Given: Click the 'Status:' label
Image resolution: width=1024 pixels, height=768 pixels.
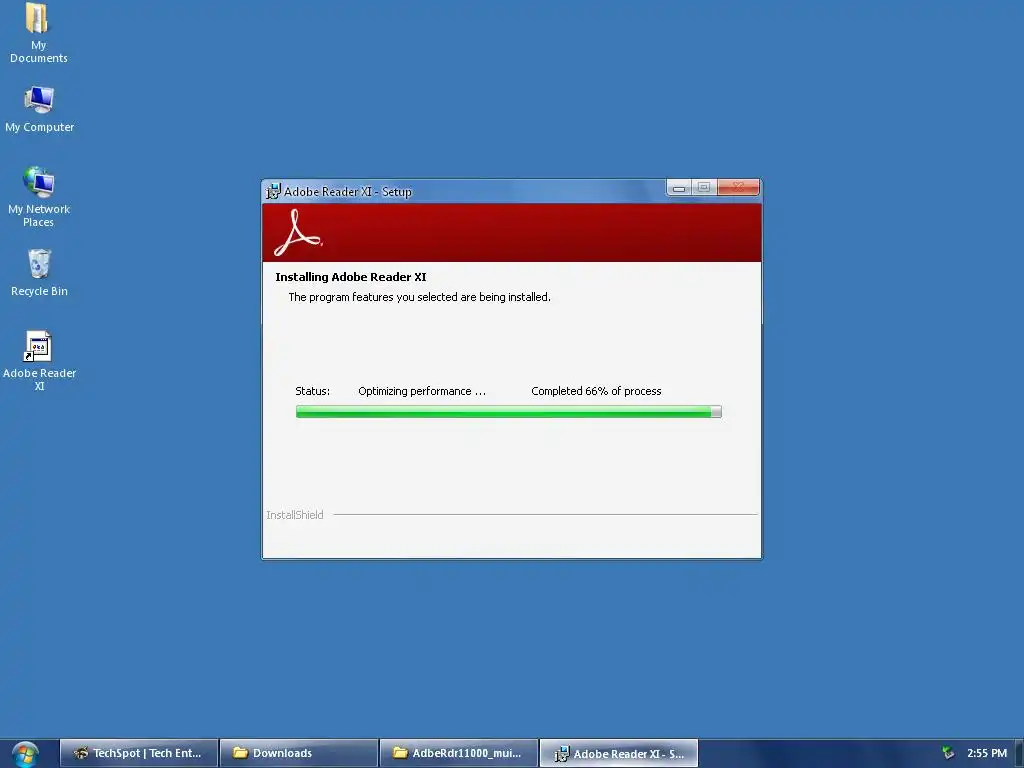Looking at the screenshot, I should pos(313,391).
